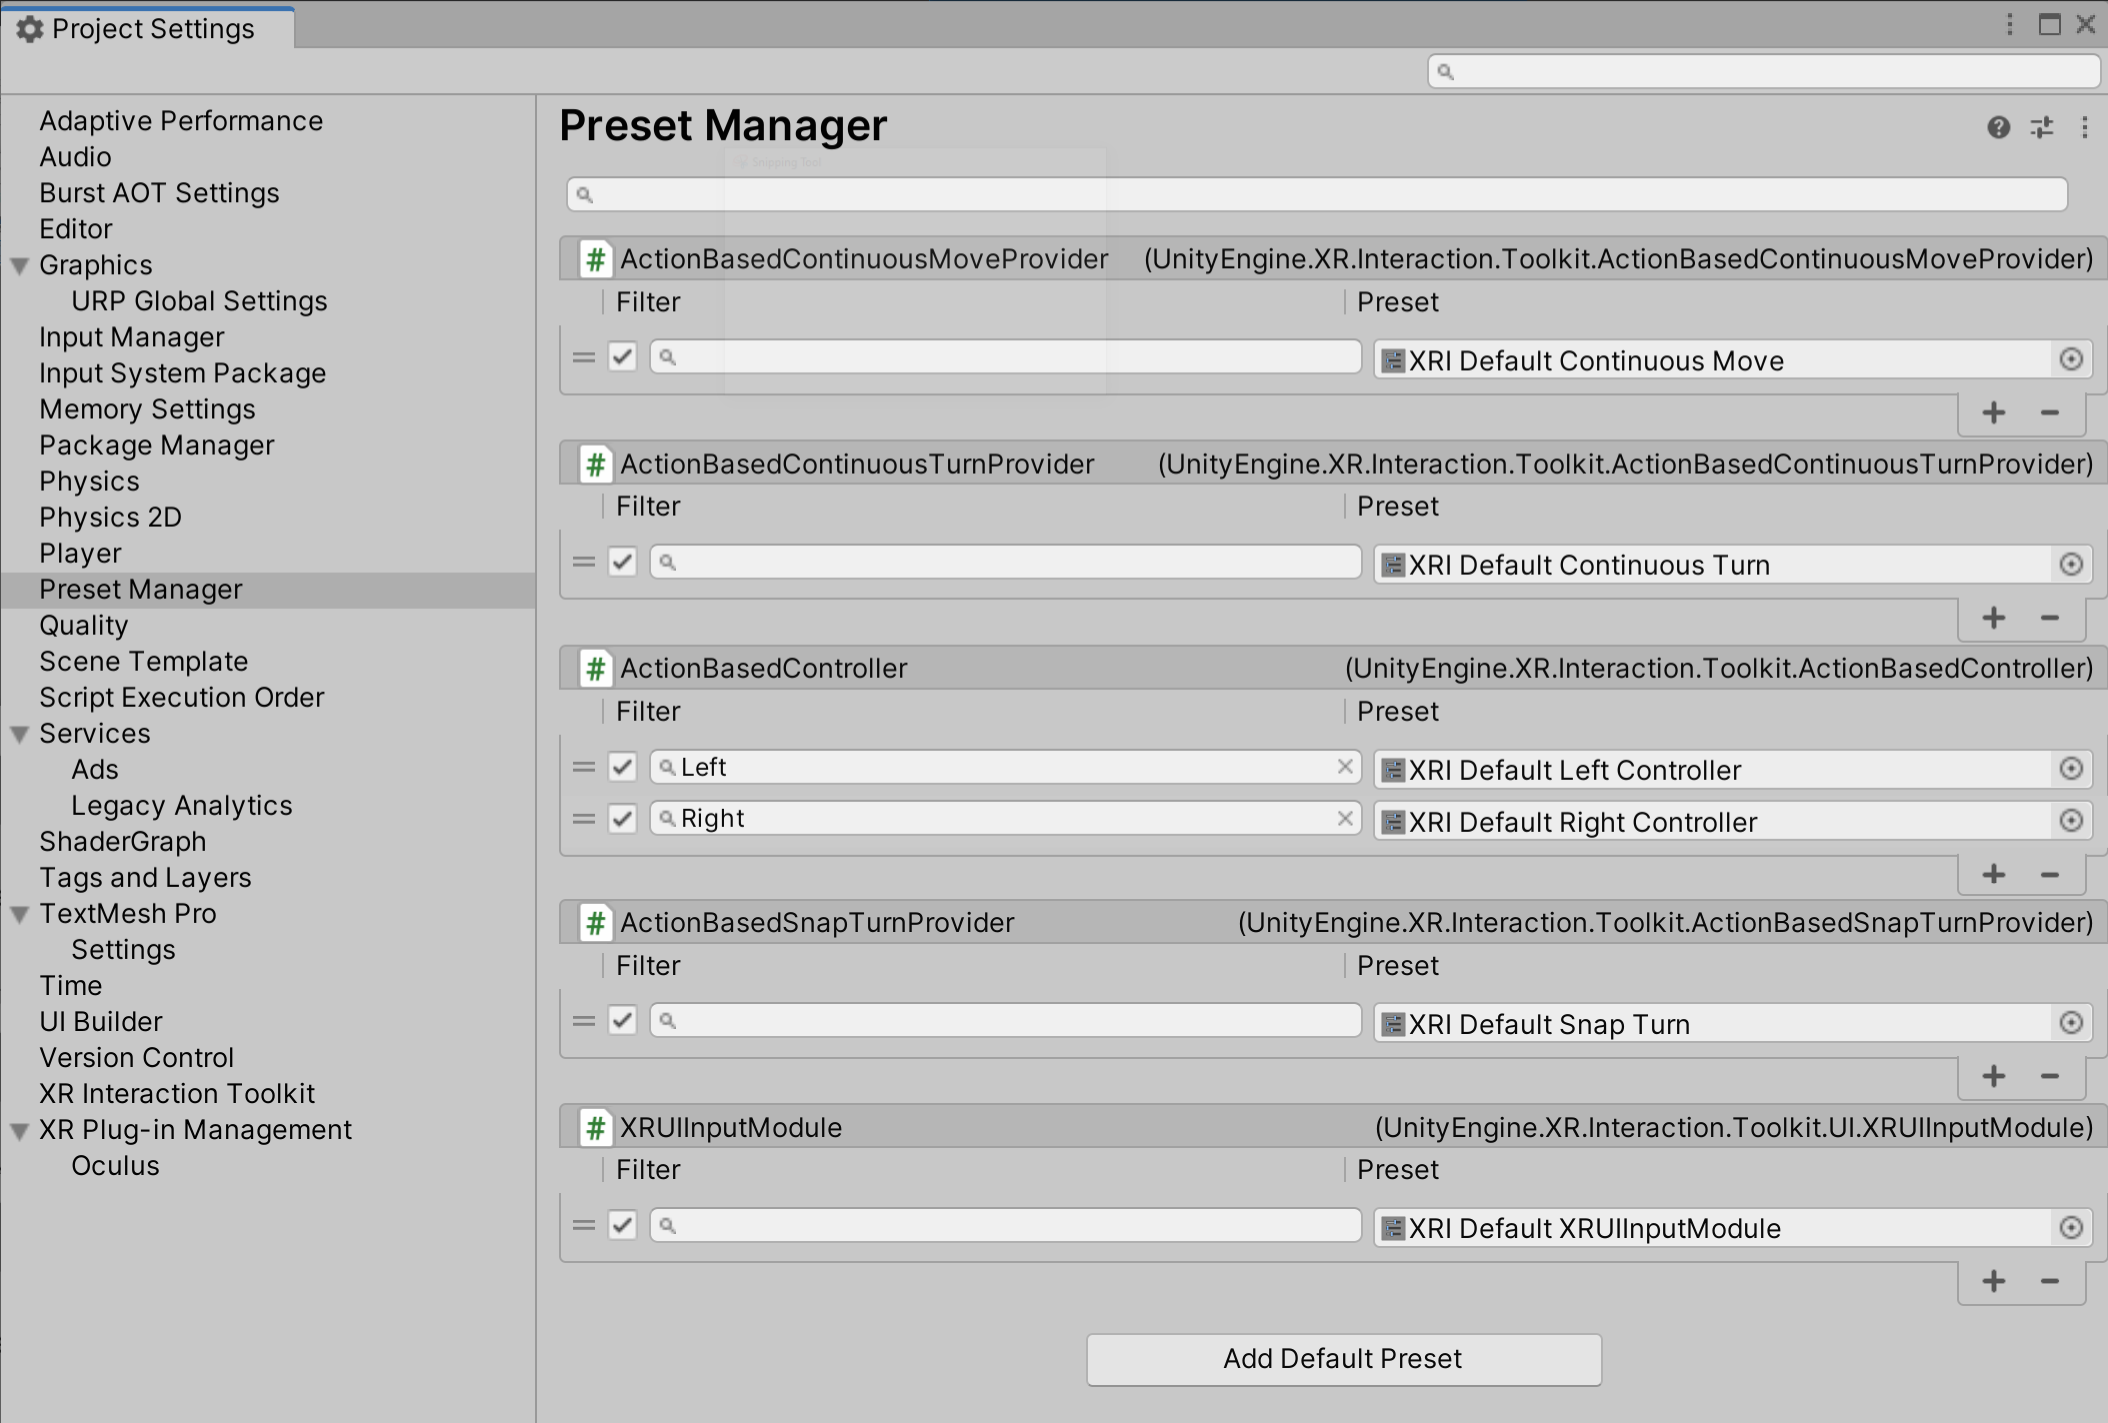The height and width of the screenshot is (1423, 2108).
Task: Click the Add Default Preset button
Action: click(1343, 1358)
